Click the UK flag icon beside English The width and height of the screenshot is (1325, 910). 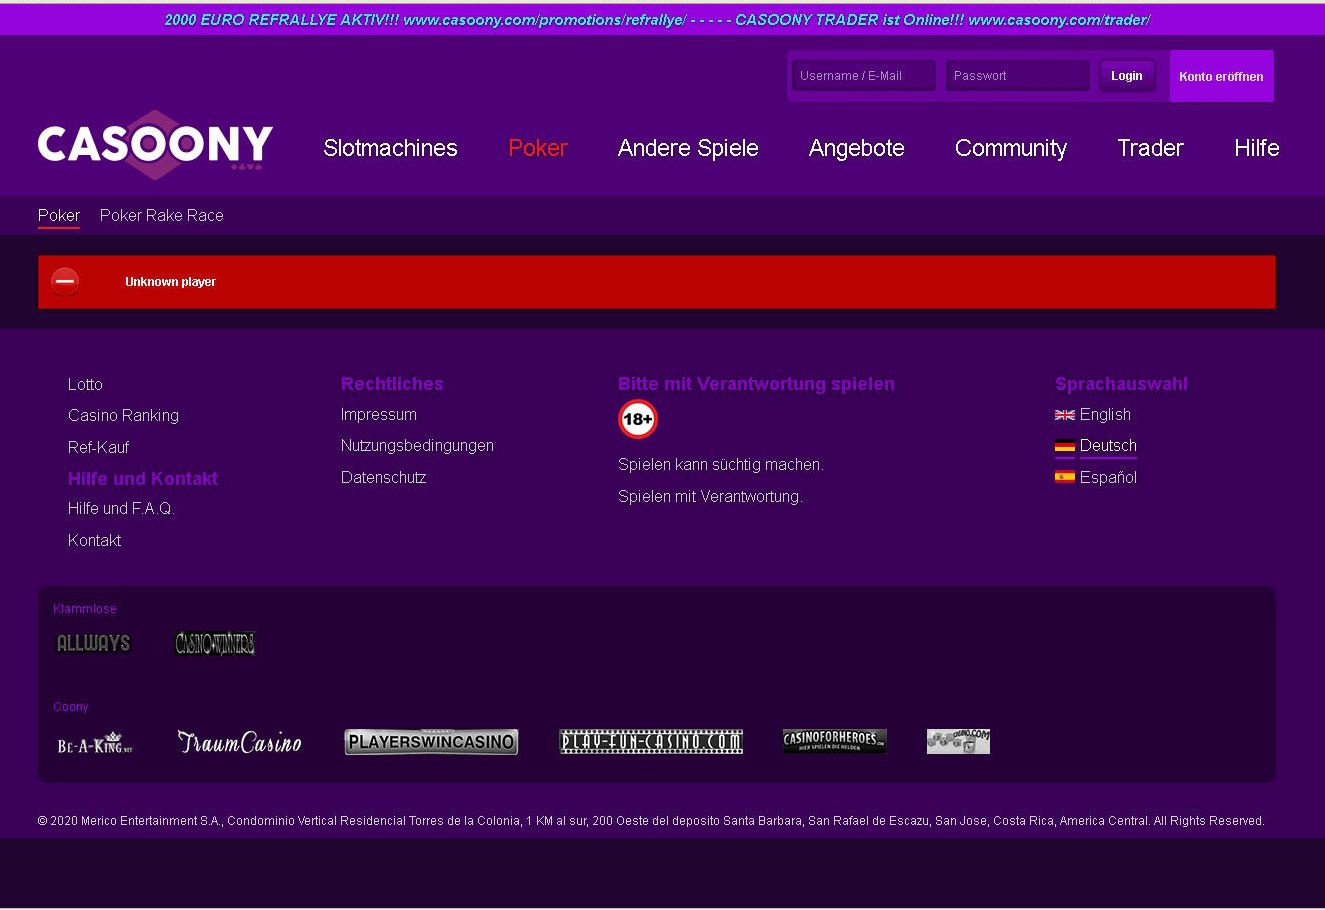coord(1065,415)
